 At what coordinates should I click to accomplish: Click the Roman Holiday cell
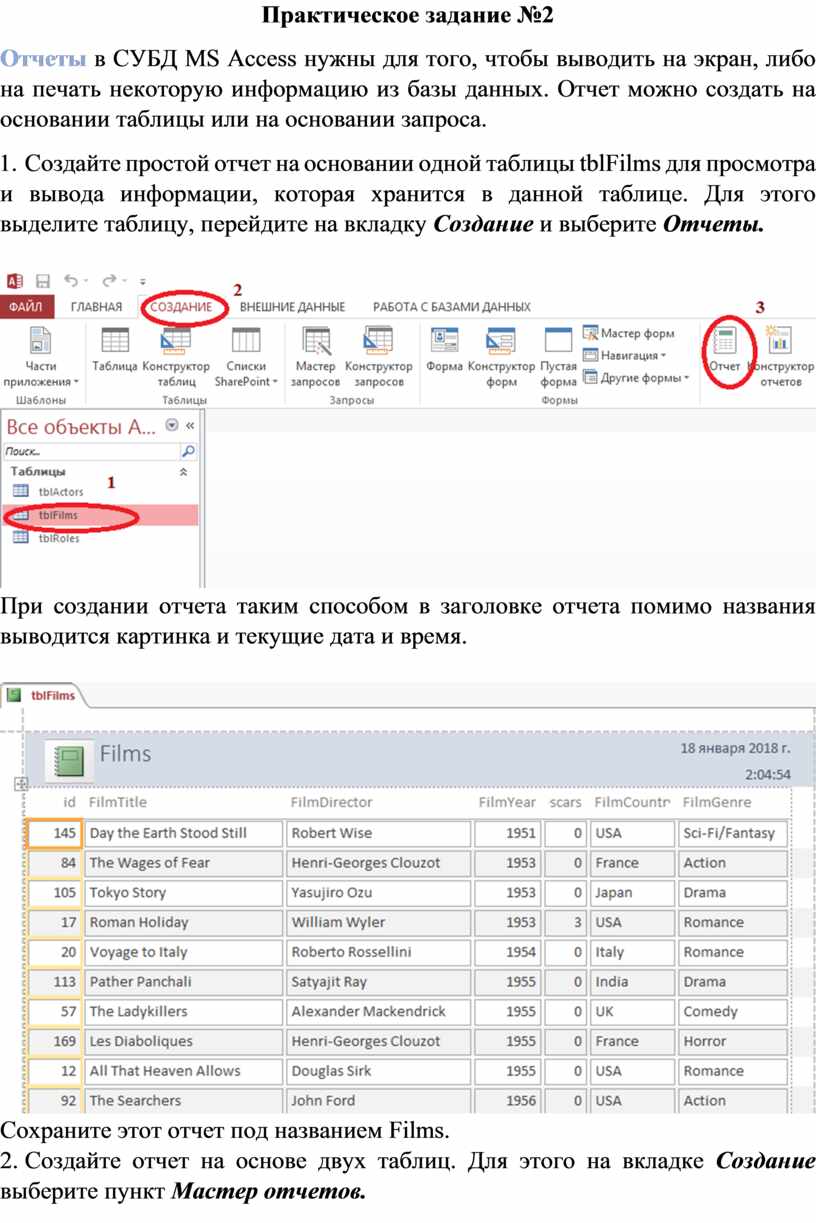[184, 922]
